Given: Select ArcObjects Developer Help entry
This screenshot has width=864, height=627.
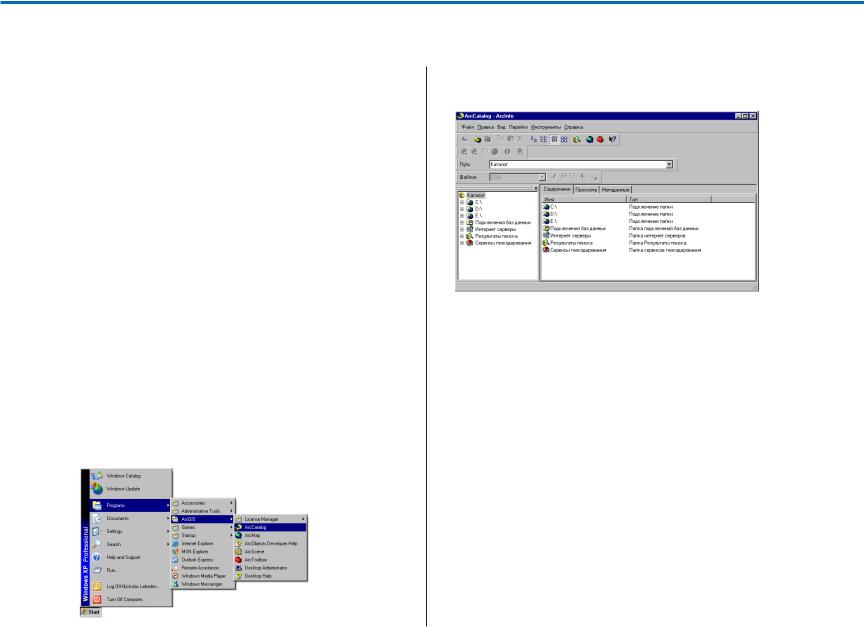Looking at the screenshot, I should pos(271,543).
